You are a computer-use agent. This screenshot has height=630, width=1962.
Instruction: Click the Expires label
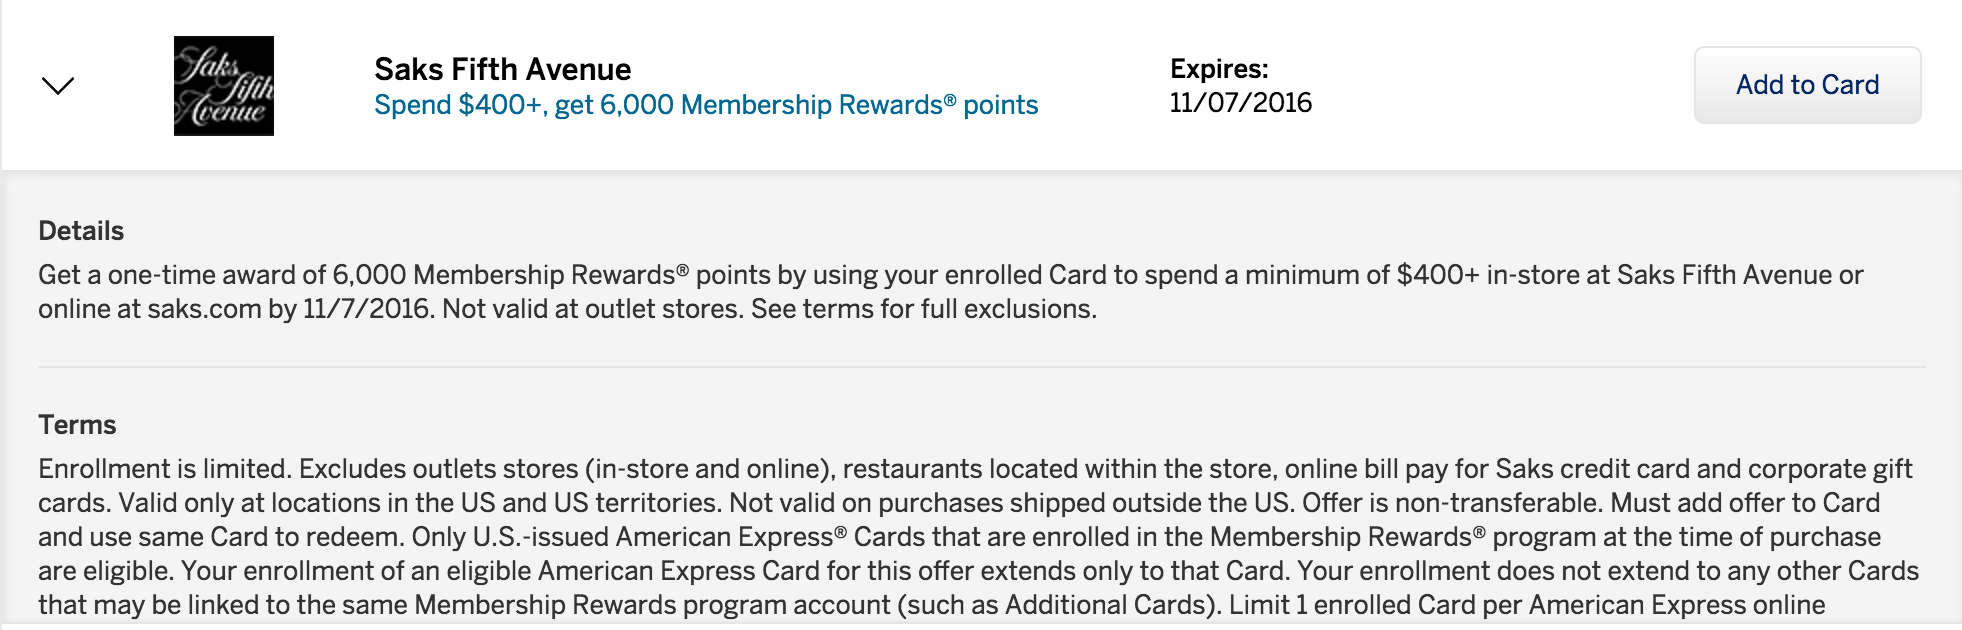(x=1219, y=69)
